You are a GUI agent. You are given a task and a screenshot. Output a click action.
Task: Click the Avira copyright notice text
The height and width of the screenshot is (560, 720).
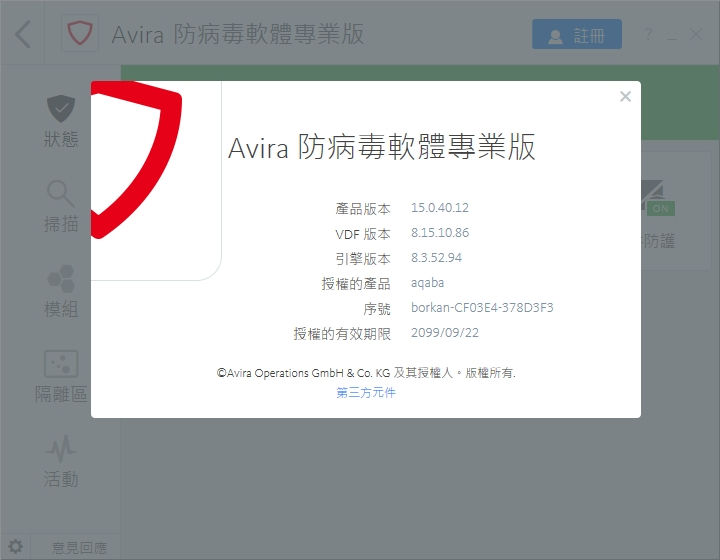point(366,372)
